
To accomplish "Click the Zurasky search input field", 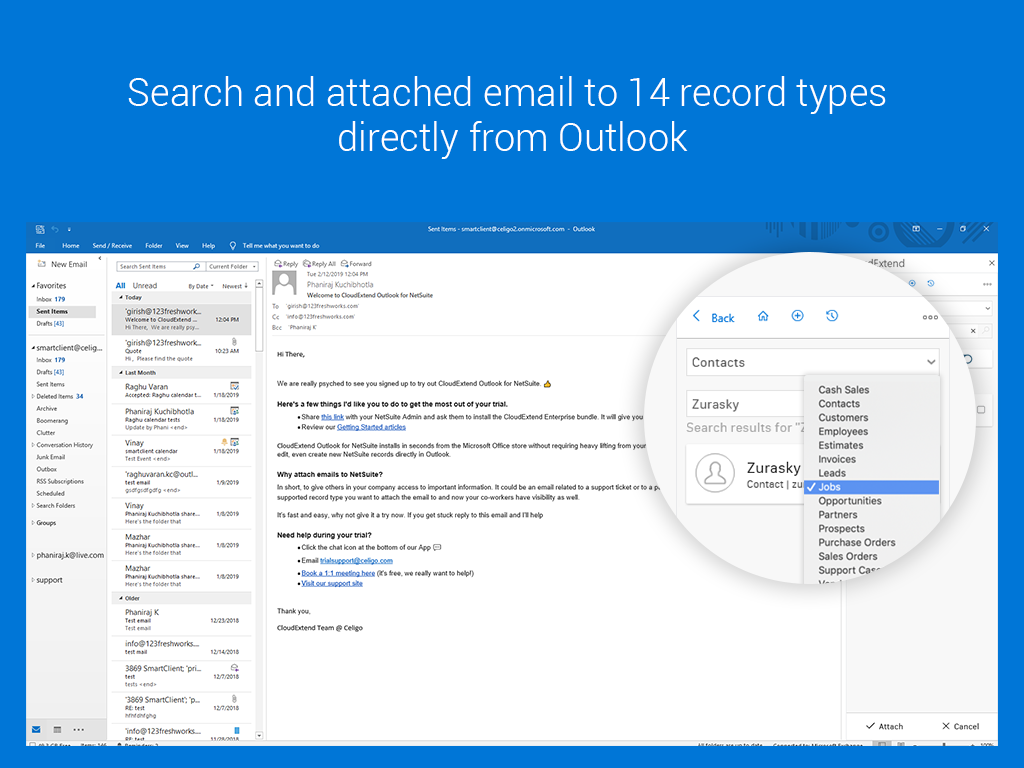I will click(x=744, y=404).
